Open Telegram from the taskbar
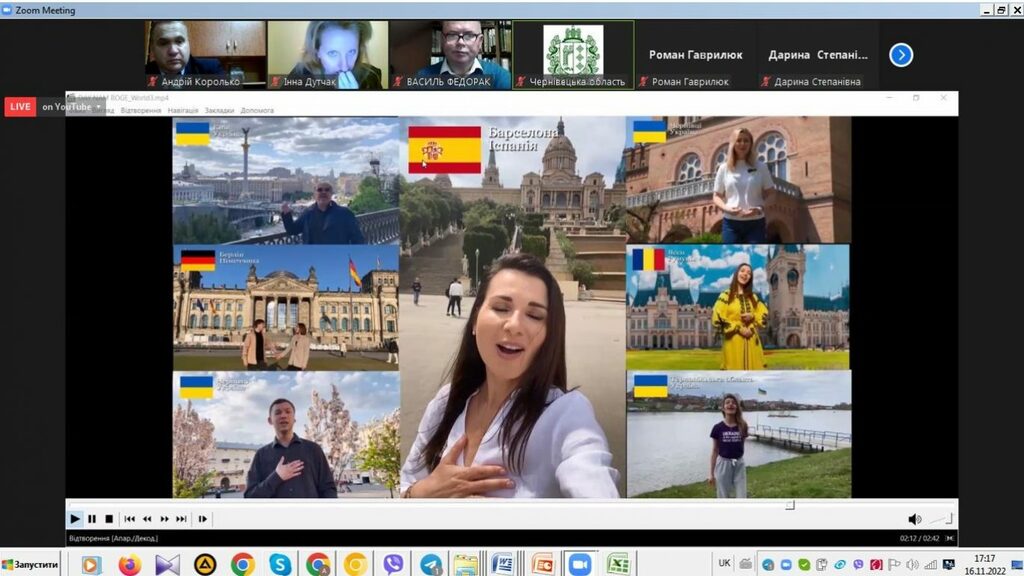 (x=431, y=565)
